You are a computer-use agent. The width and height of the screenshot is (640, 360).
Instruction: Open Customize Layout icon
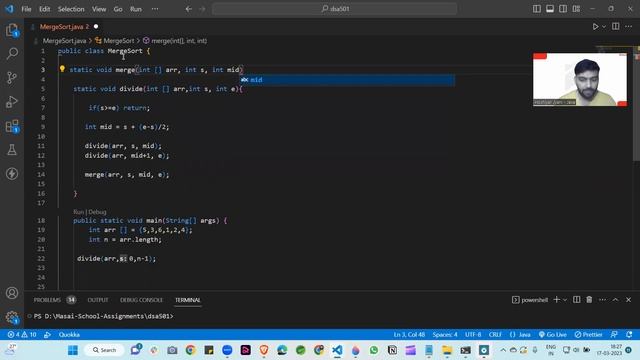tap(576, 9)
